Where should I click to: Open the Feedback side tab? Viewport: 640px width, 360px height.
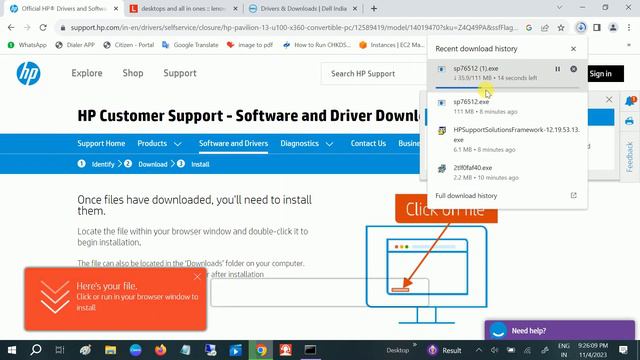(x=629, y=157)
